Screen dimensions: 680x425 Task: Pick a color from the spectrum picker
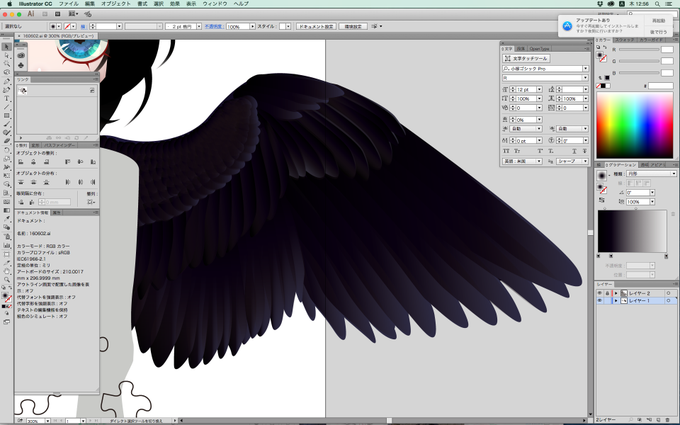[x=636, y=125]
